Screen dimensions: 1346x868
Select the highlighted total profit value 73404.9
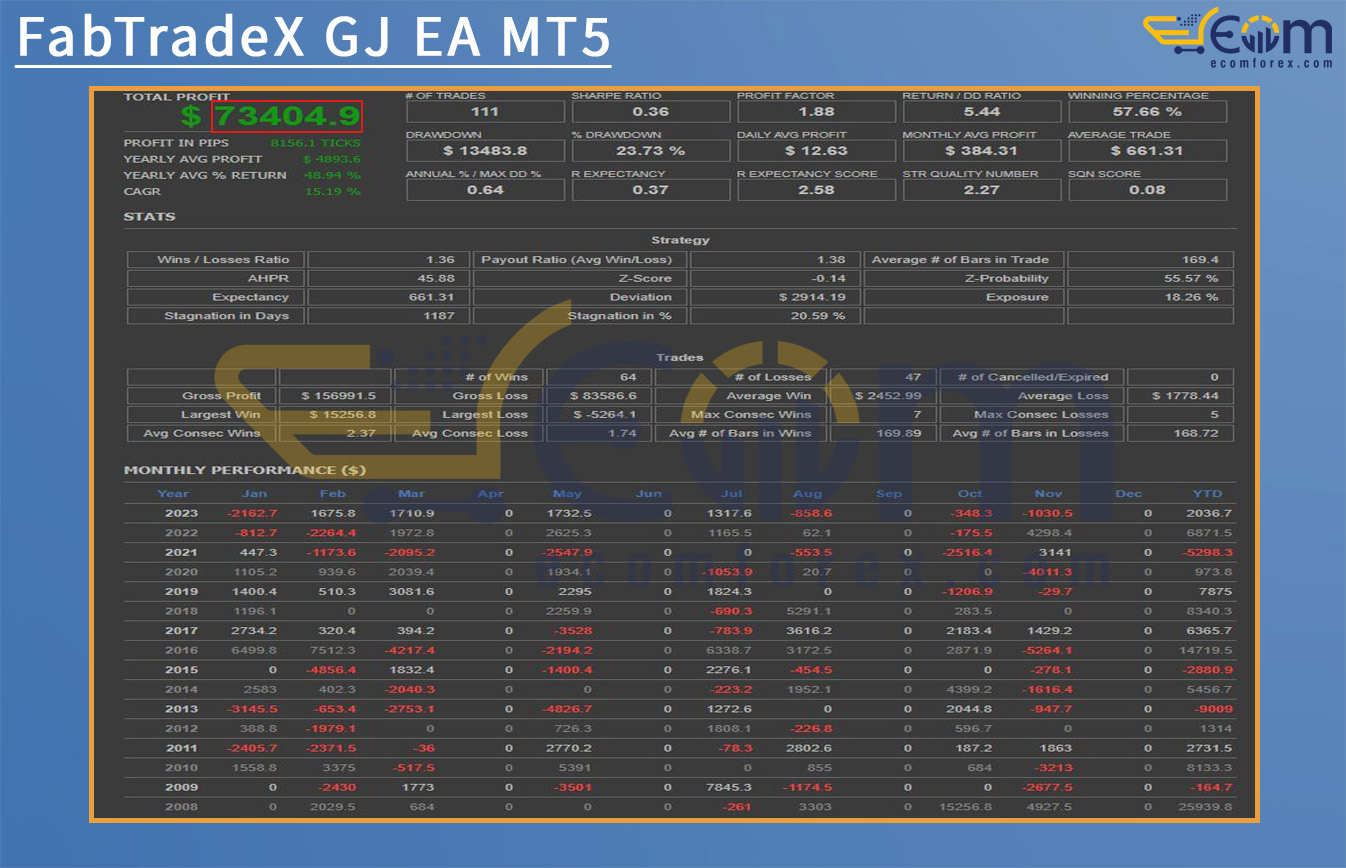point(286,116)
